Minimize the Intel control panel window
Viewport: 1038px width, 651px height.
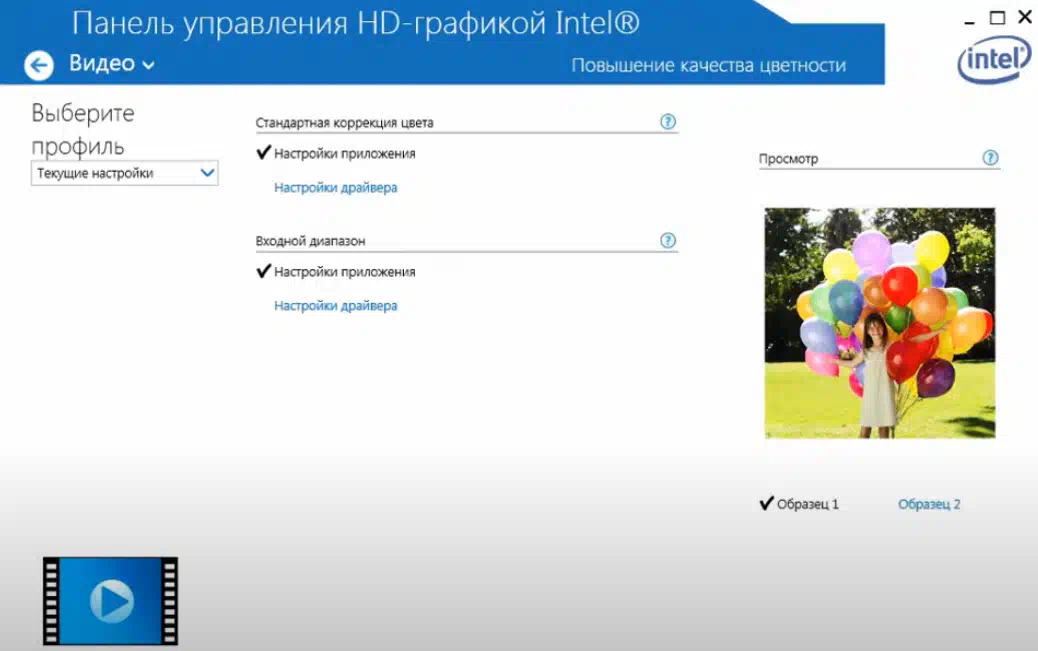pyautogui.click(x=970, y=18)
